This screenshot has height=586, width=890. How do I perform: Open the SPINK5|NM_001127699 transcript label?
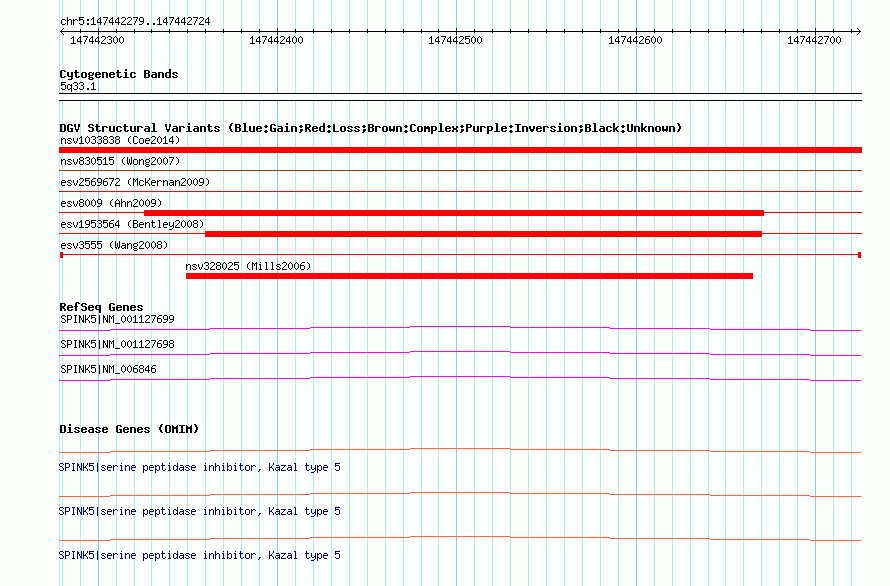(117, 319)
